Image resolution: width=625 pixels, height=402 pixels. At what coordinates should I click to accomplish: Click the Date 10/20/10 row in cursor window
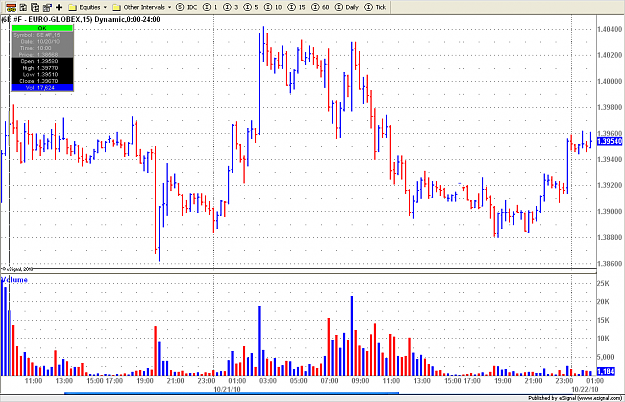(42, 41)
